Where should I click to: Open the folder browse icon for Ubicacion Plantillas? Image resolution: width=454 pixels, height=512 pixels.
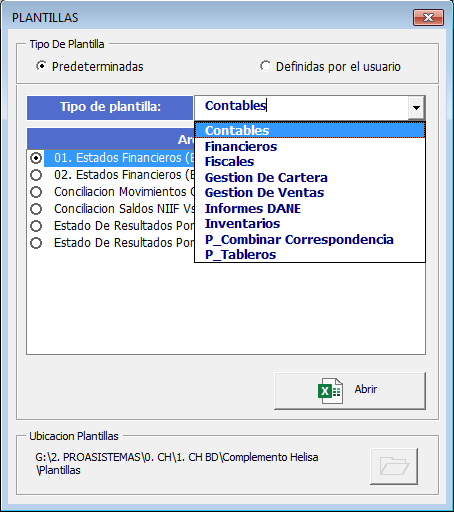click(394, 466)
